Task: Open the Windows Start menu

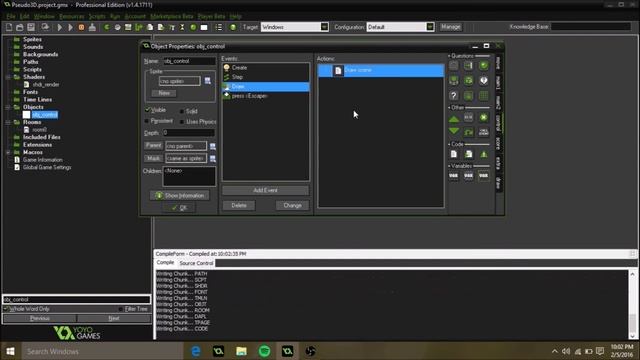Action: click(11, 351)
